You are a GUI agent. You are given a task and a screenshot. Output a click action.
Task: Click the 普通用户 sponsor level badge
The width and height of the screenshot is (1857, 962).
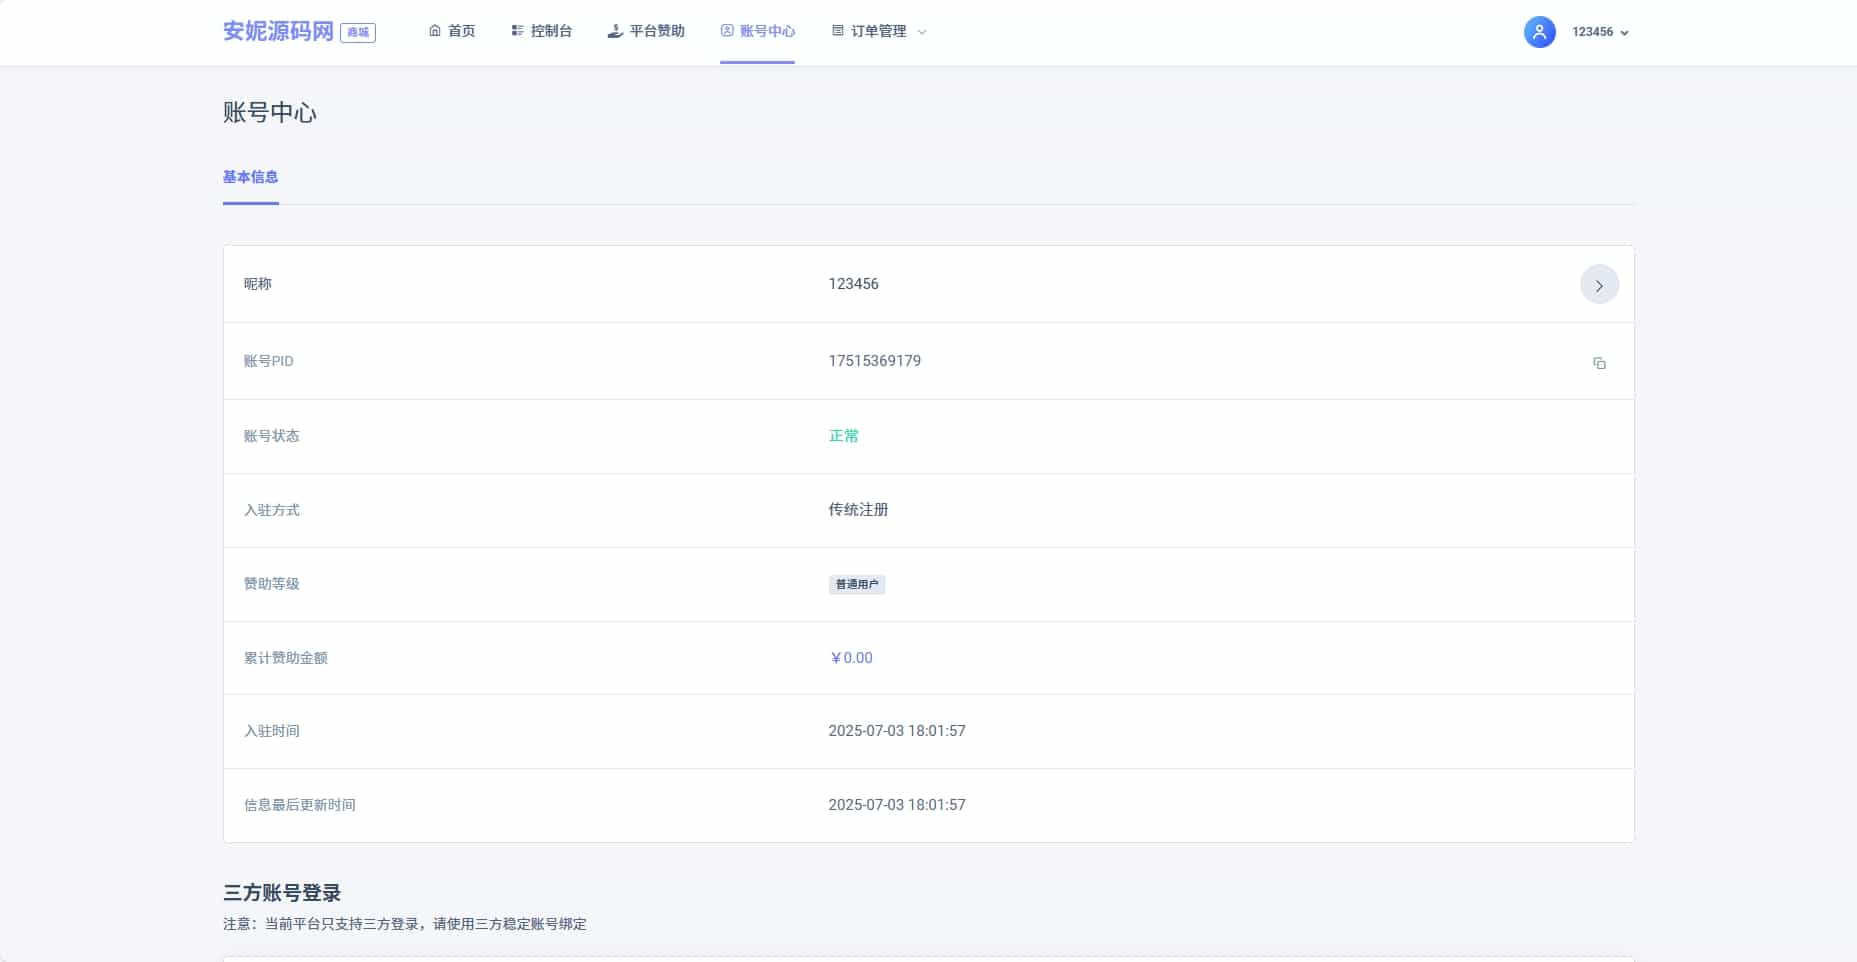pyautogui.click(x=857, y=584)
